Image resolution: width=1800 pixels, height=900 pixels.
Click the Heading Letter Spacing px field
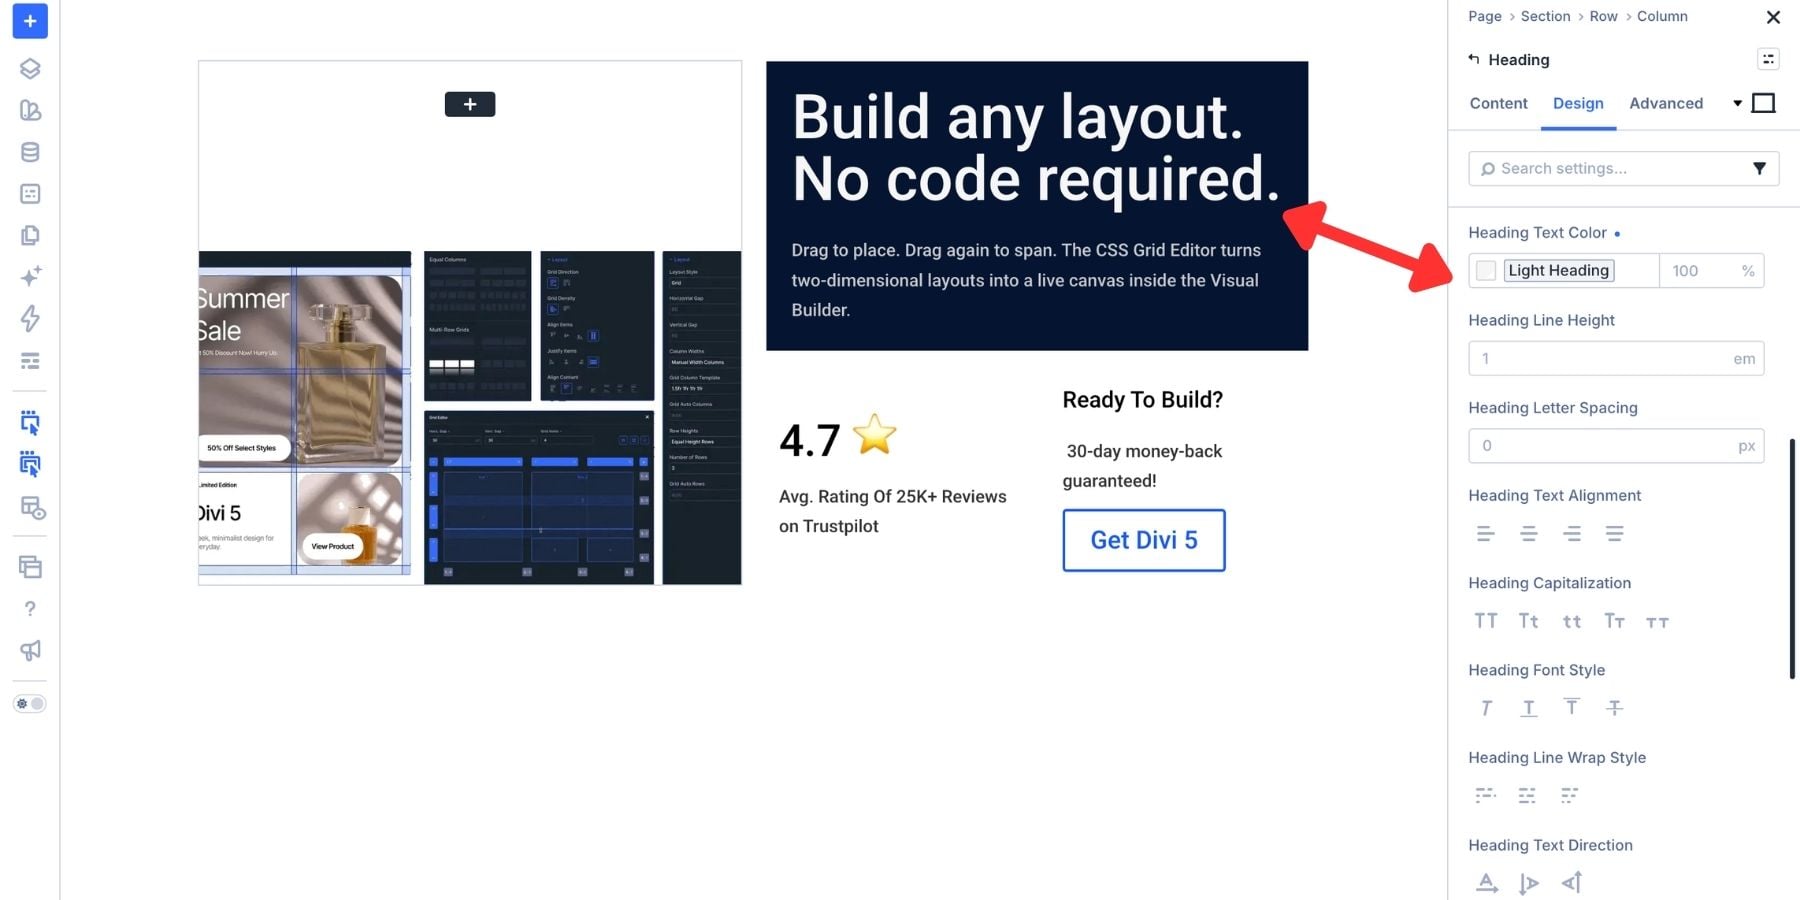pos(1616,446)
